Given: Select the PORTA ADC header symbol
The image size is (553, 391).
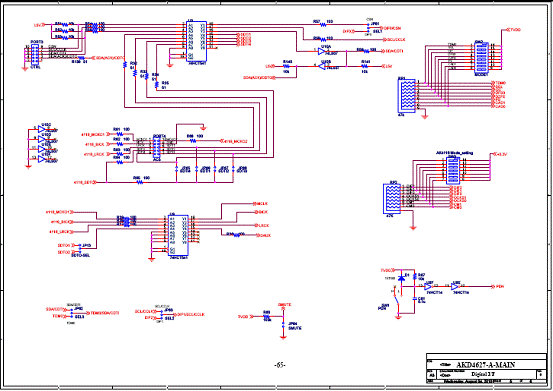Looking at the screenshot, I should click(x=156, y=147).
